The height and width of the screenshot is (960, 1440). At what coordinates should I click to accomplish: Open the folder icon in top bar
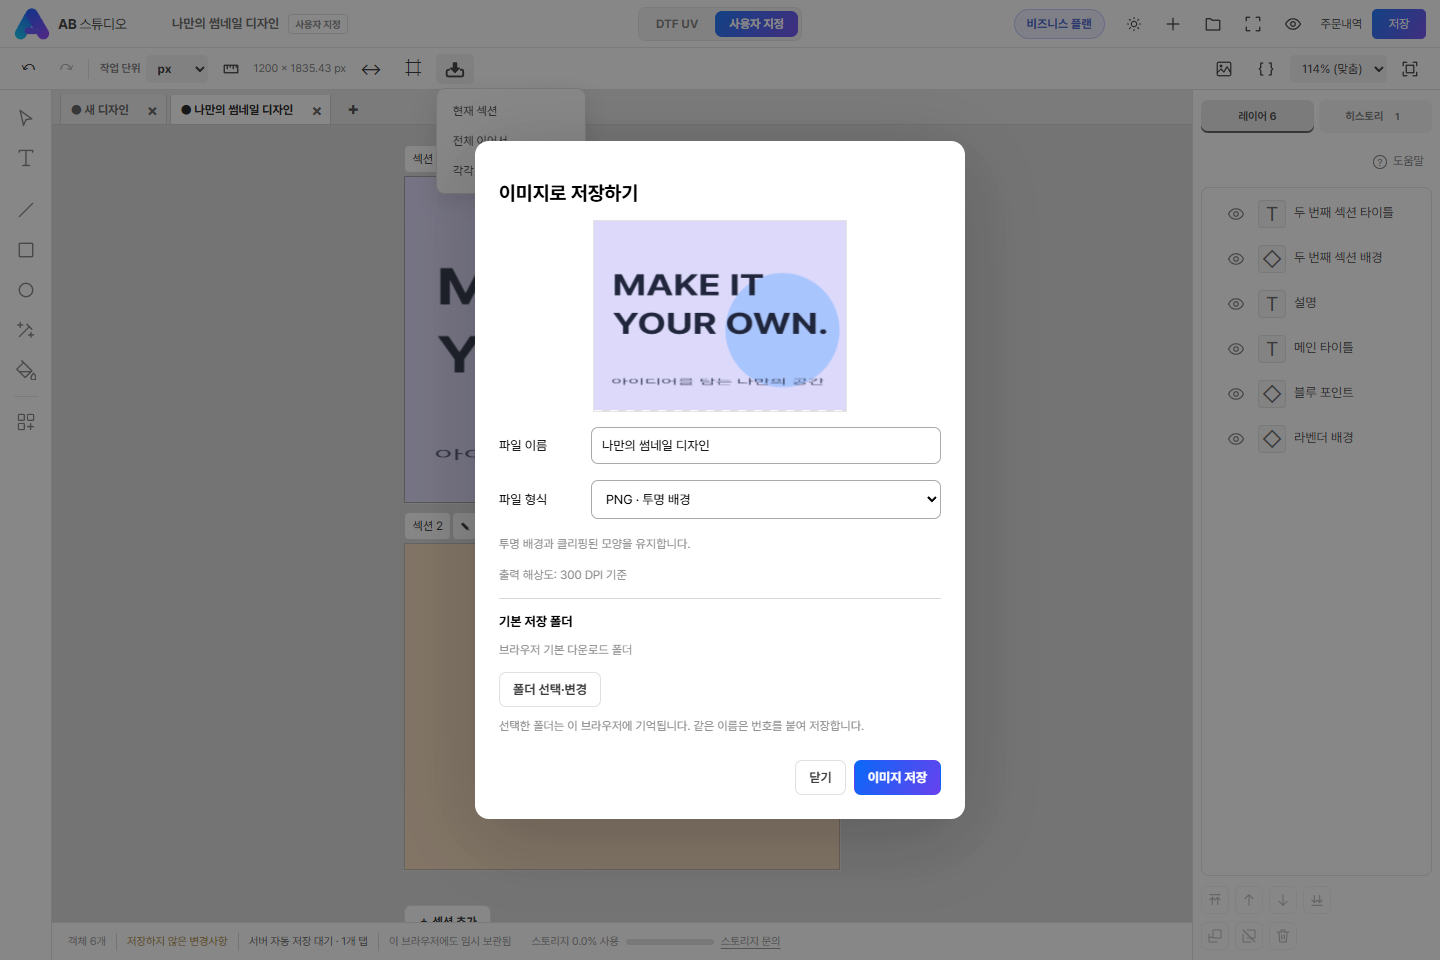pos(1213,24)
